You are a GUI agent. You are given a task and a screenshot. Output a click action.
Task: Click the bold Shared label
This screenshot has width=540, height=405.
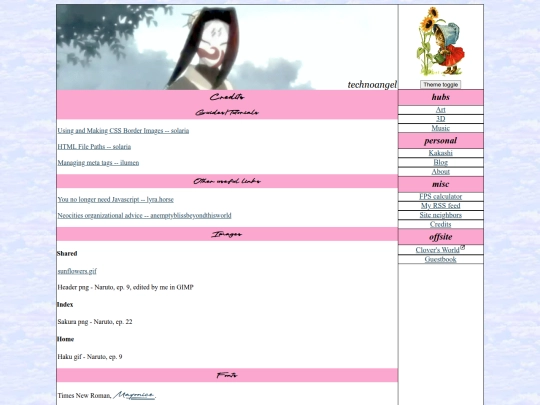[x=67, y=253]
